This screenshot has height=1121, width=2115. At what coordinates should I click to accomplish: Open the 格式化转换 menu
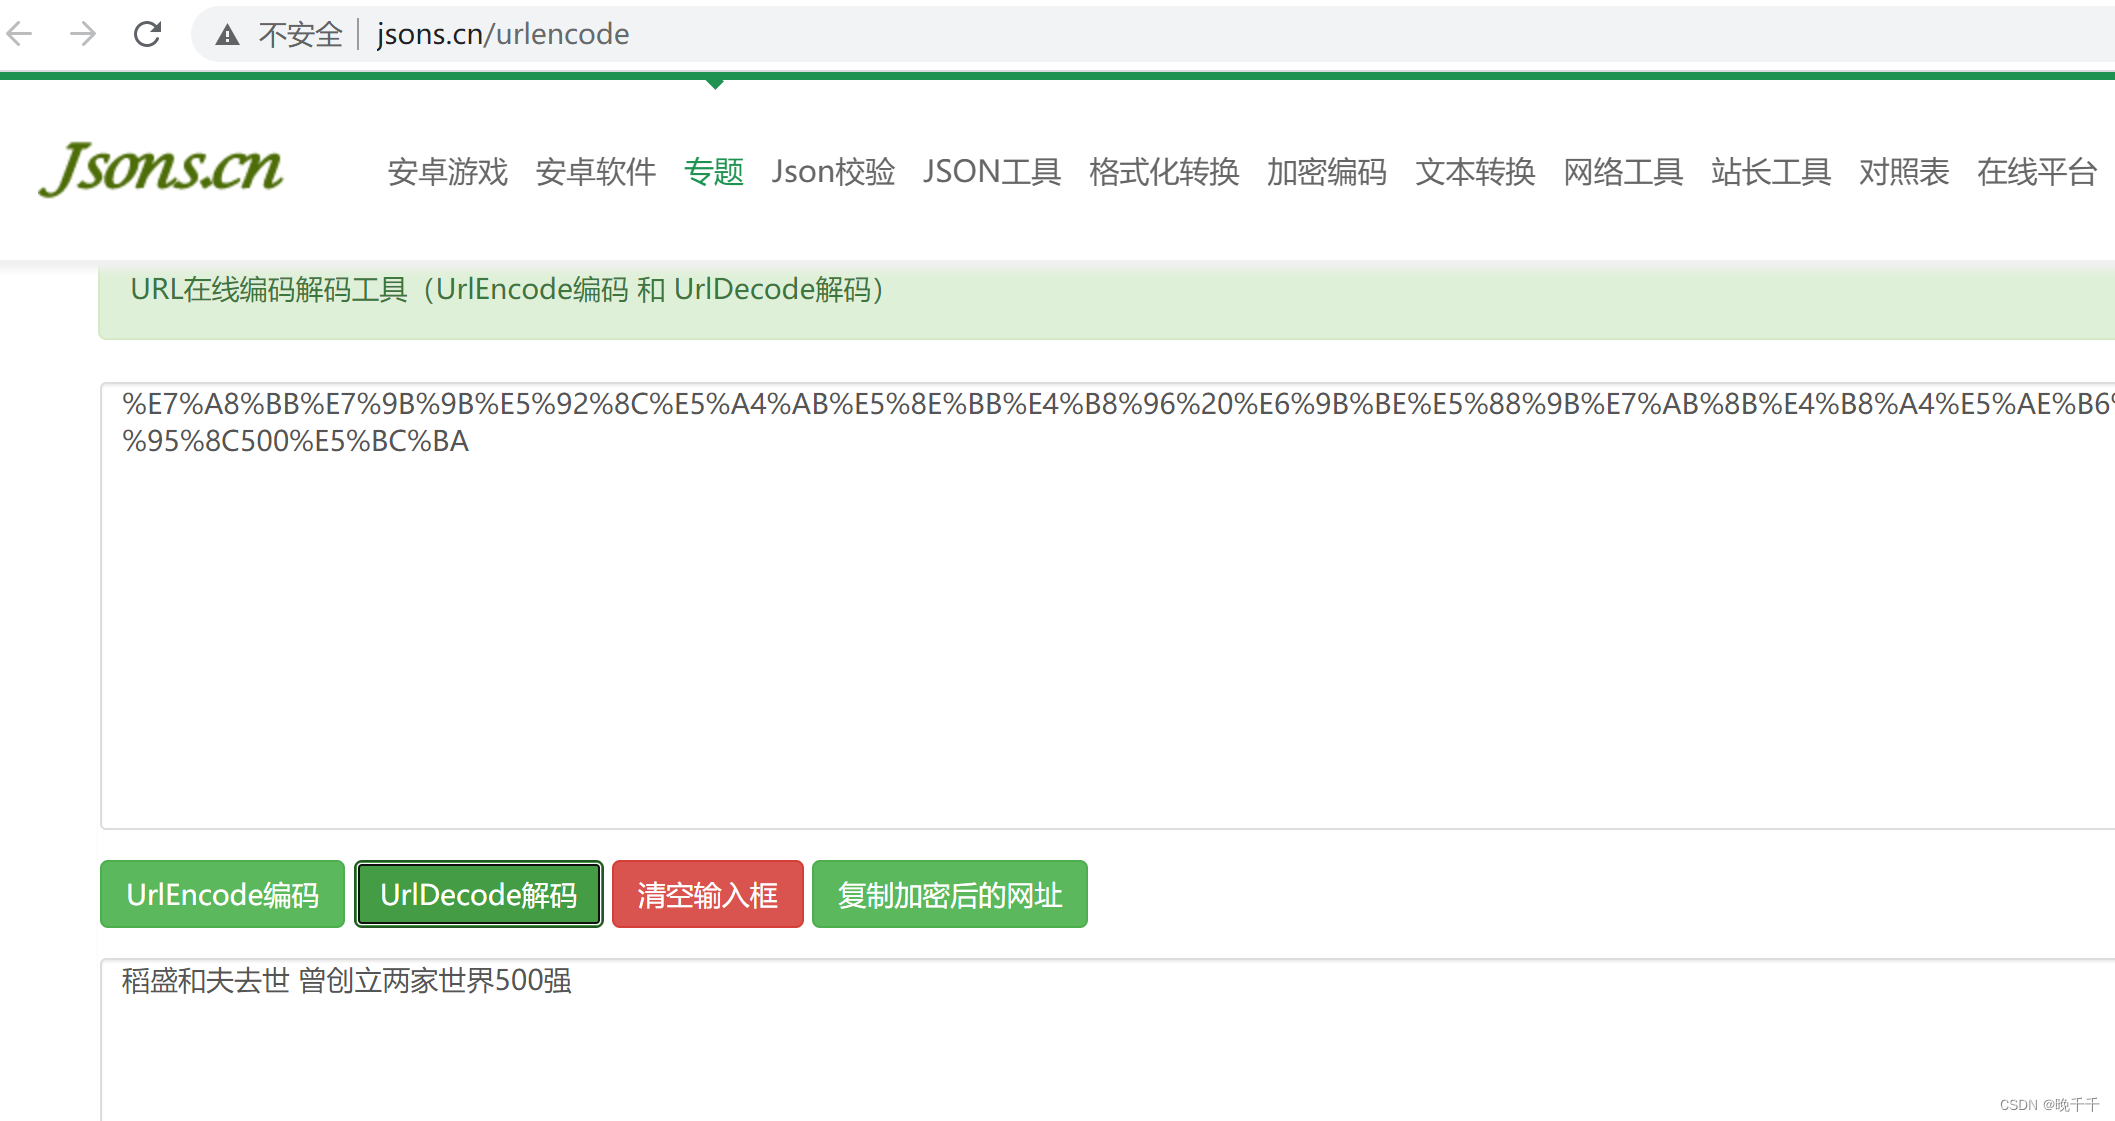1164,172
